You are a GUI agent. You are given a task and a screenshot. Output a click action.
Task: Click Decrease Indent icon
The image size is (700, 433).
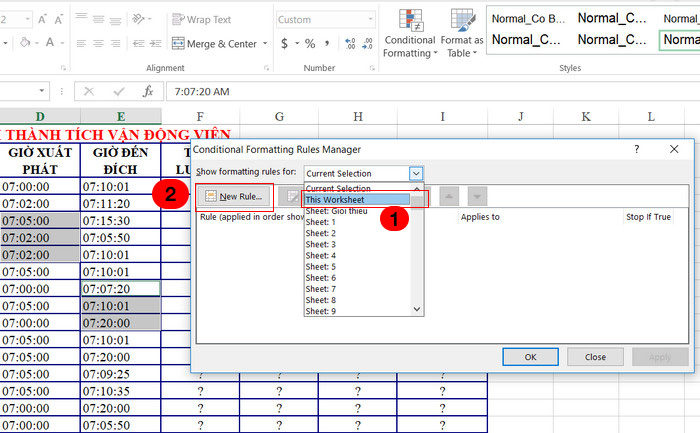coord(138,43)
